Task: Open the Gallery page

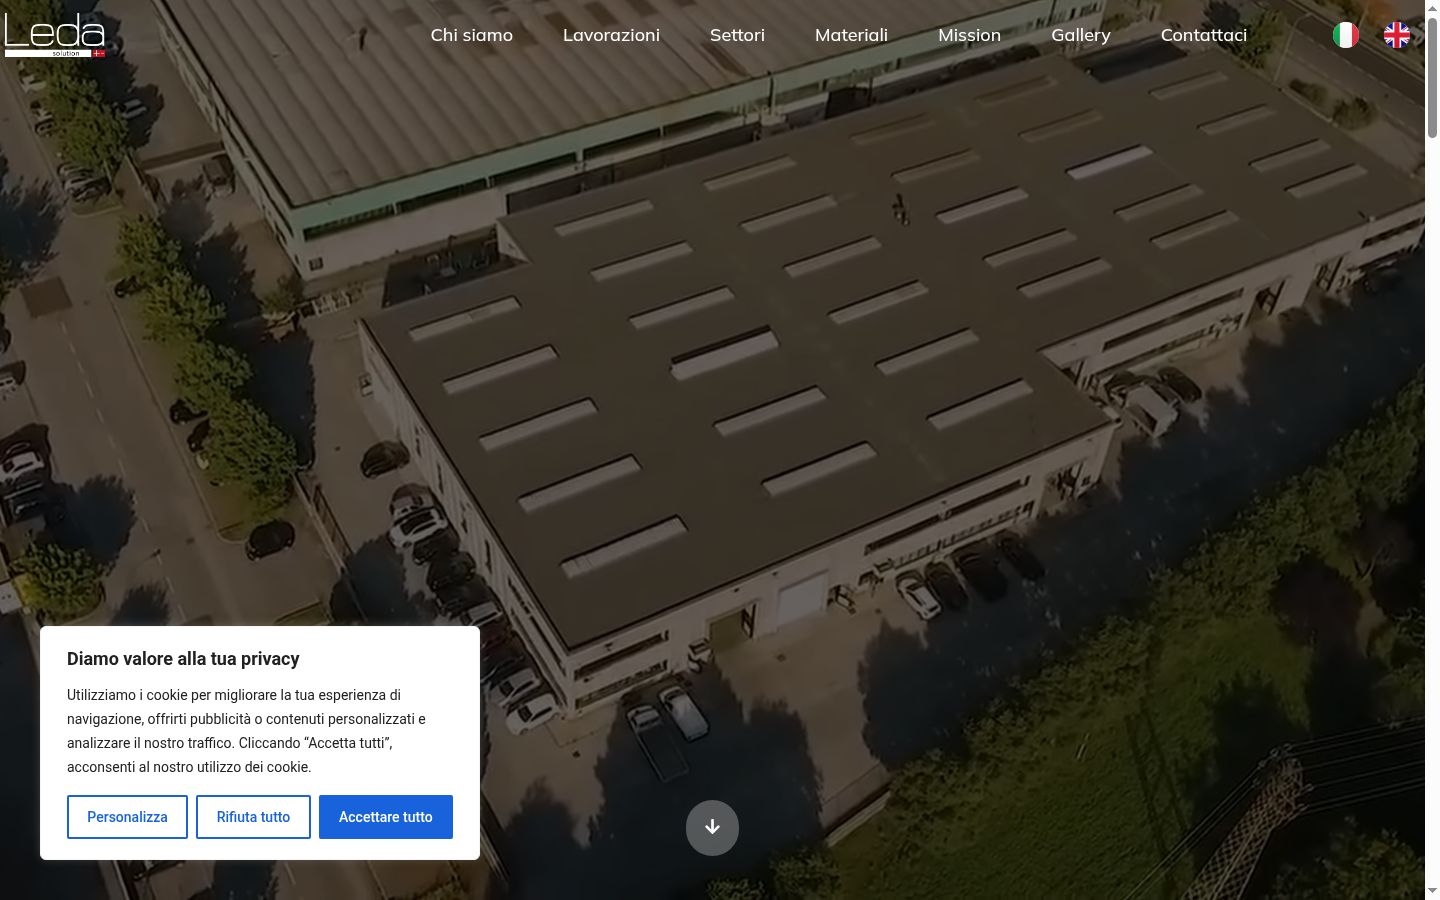Action: coord(1081,35)
